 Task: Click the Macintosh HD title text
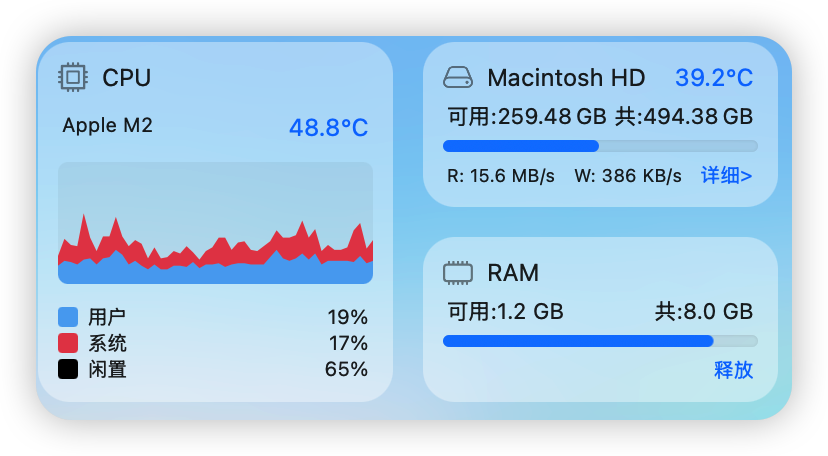coord(566,78)
